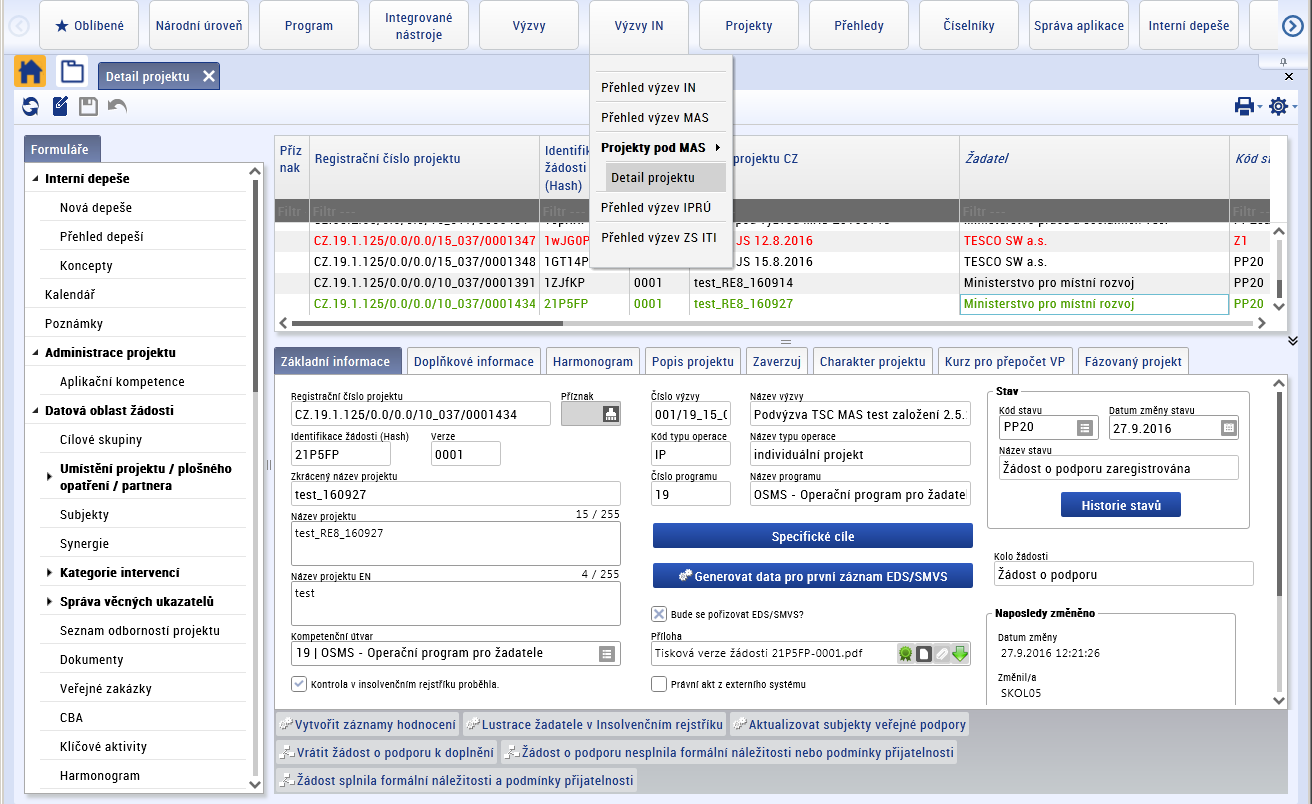Open the folder icon next to Home
This screenshot has height=804, width=1312.
coord(72,72)
